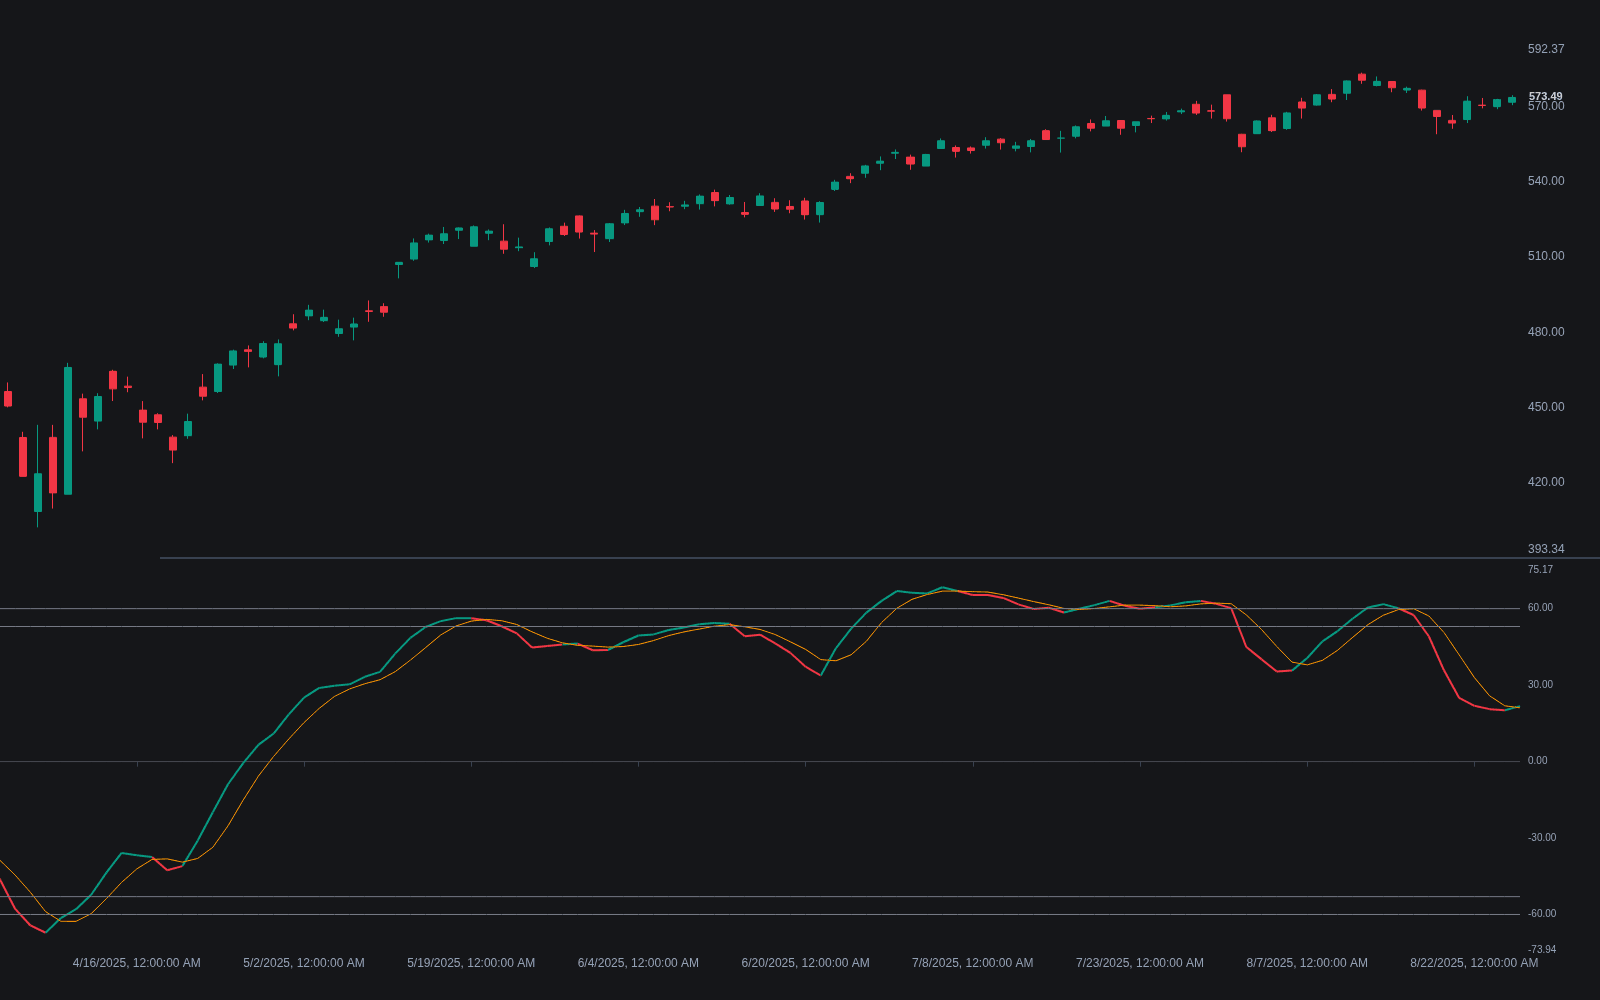Click the 75.17 oscillator axis label
The width and height of the screenshot is (1600, 1000).
point(1540,570)
